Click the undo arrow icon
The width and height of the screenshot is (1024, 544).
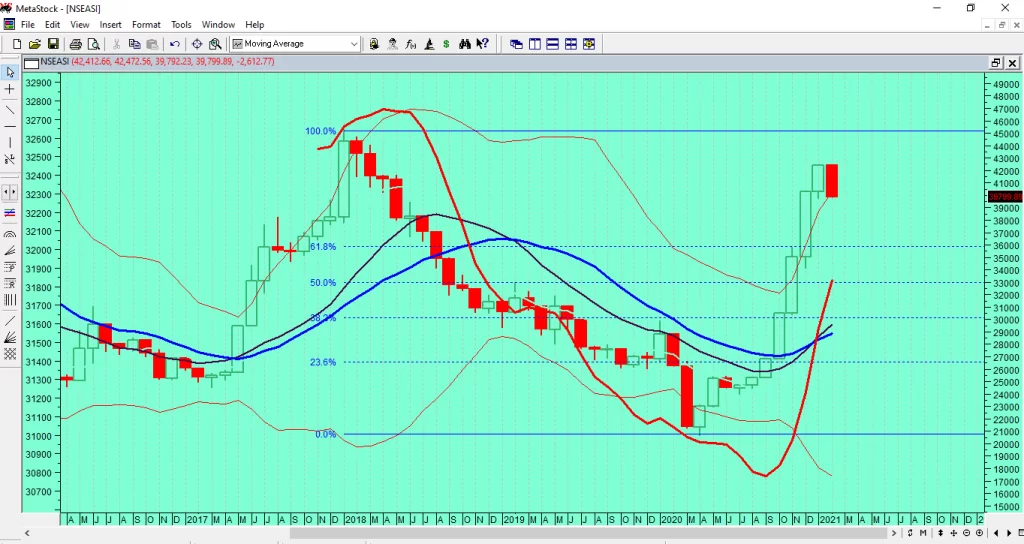pyautogui.click(x=175, y=44)
